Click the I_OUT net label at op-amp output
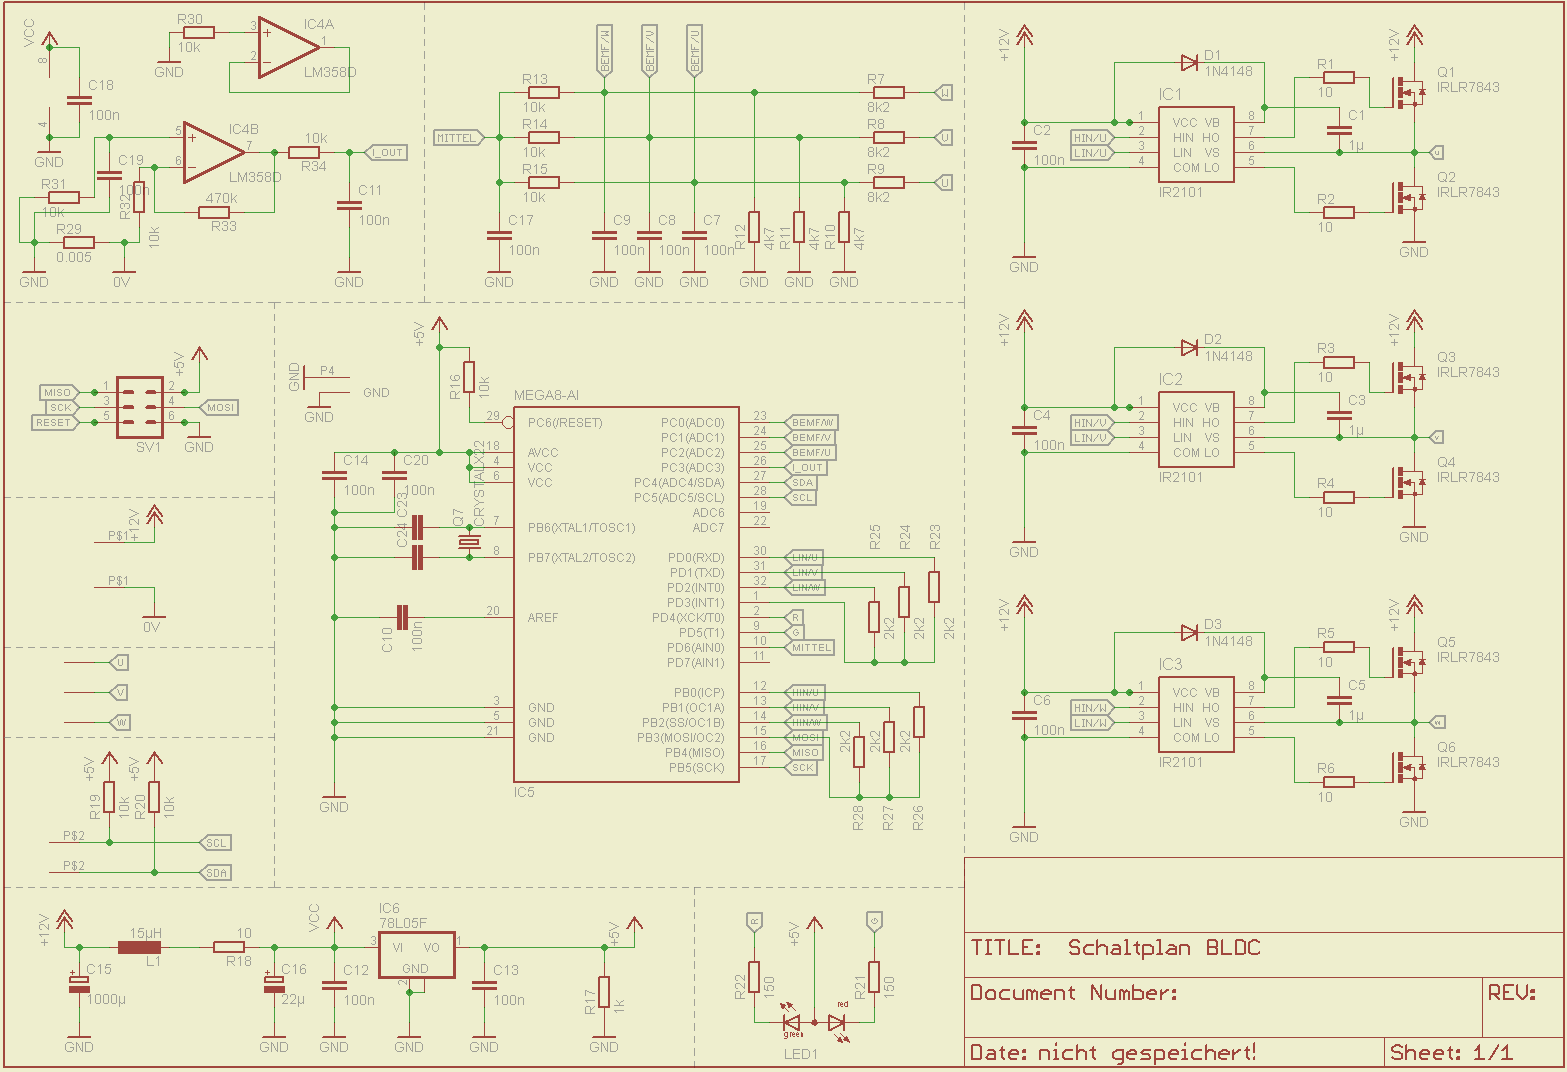This screenshot has width=1567, height=1072. click(387, 152)
